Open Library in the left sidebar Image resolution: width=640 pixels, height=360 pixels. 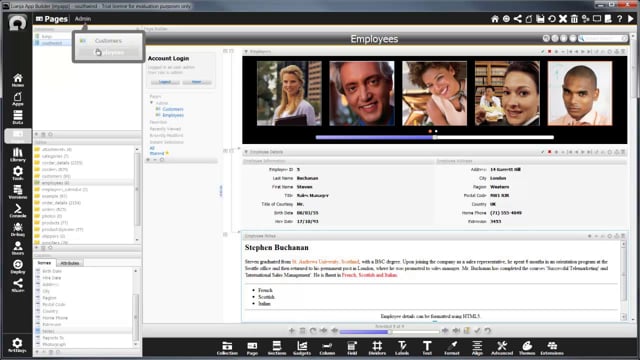tap(18, 155)
